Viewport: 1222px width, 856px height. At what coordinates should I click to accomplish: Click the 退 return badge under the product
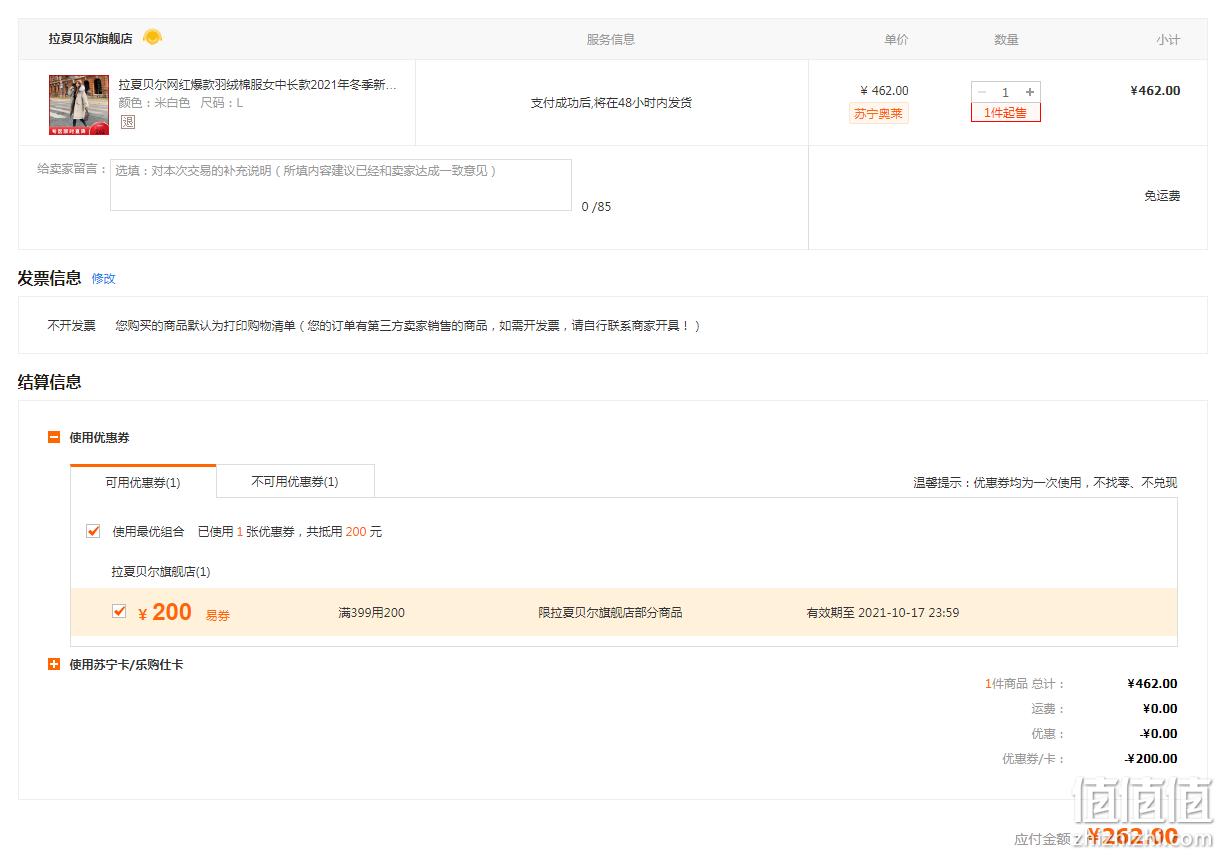pyautogui.click(x=127, y=122)
